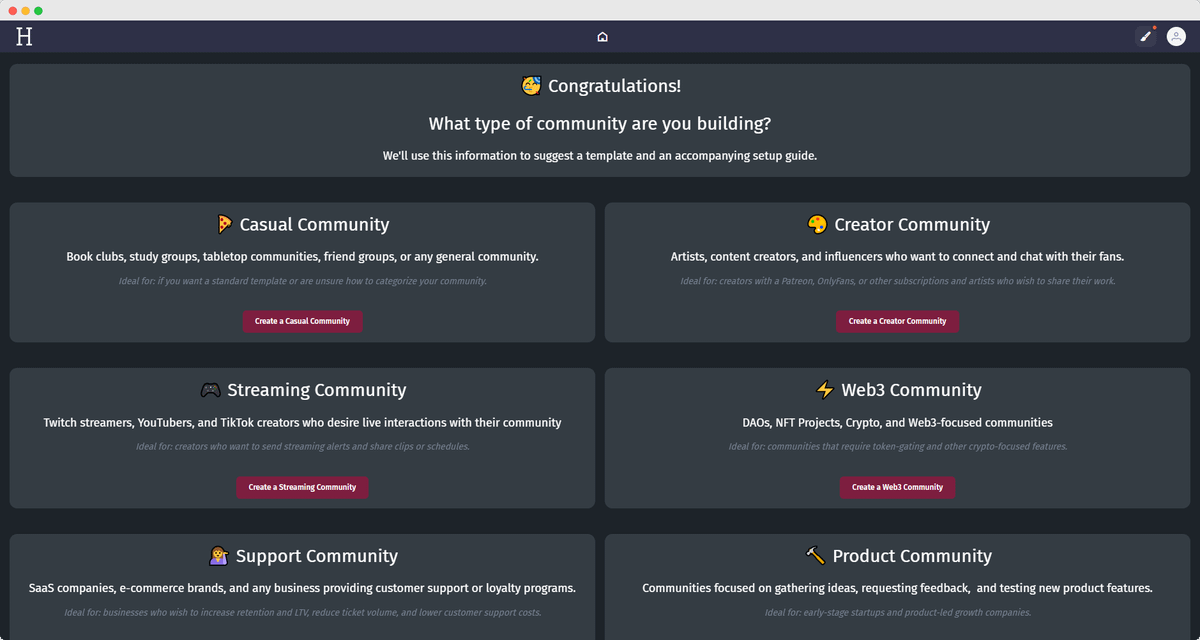Click the Product Community heading text
The height and width of the screenshot is (640, 1200).
(x=912, y=556)
